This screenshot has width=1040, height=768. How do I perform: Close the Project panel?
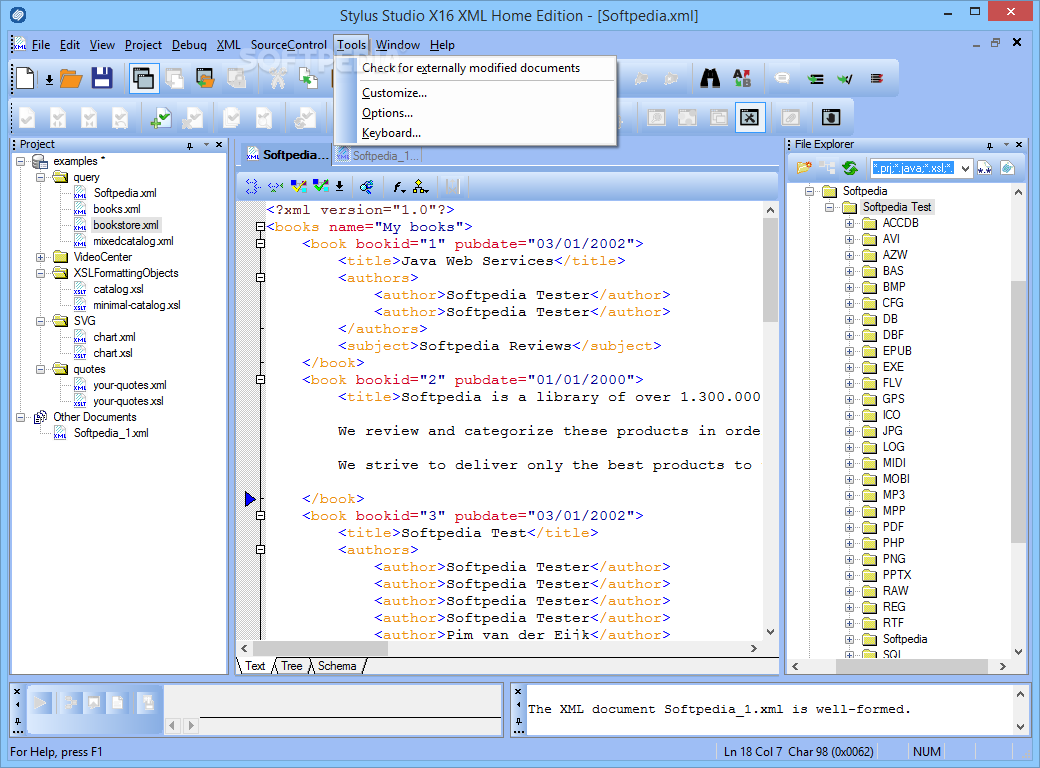(220, 144)
